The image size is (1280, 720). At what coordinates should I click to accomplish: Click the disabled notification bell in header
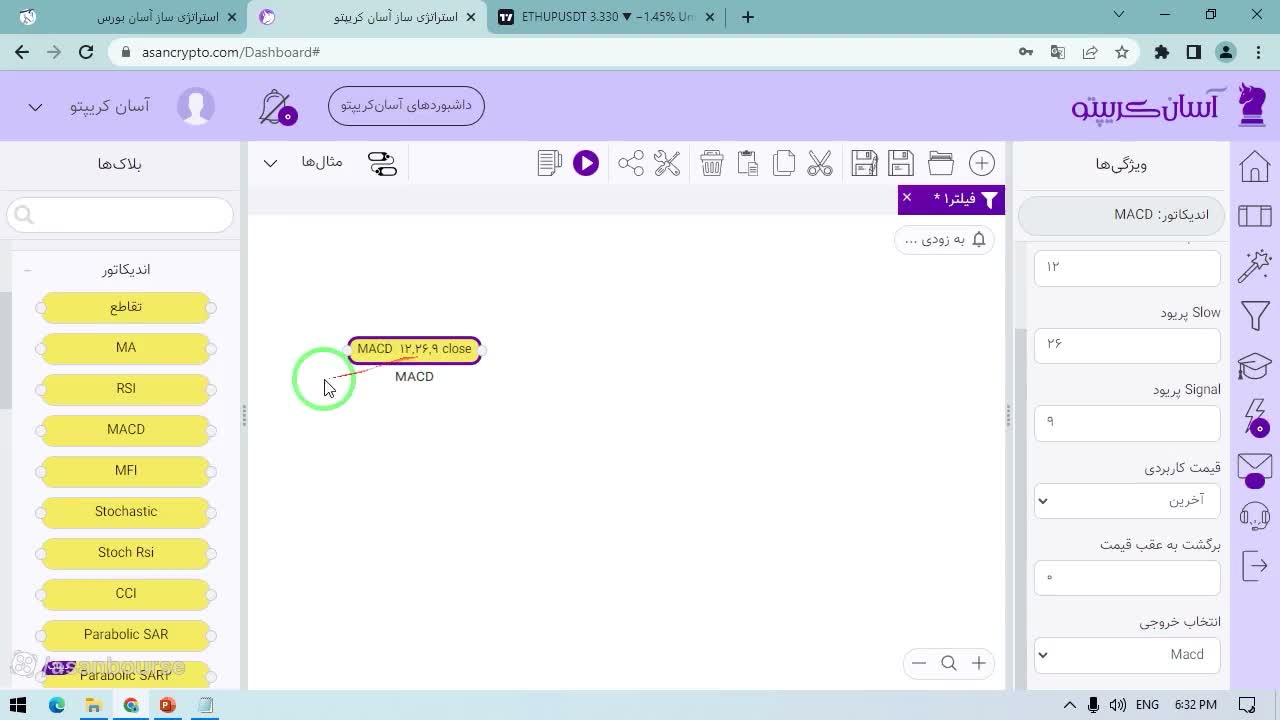point(276,107)
